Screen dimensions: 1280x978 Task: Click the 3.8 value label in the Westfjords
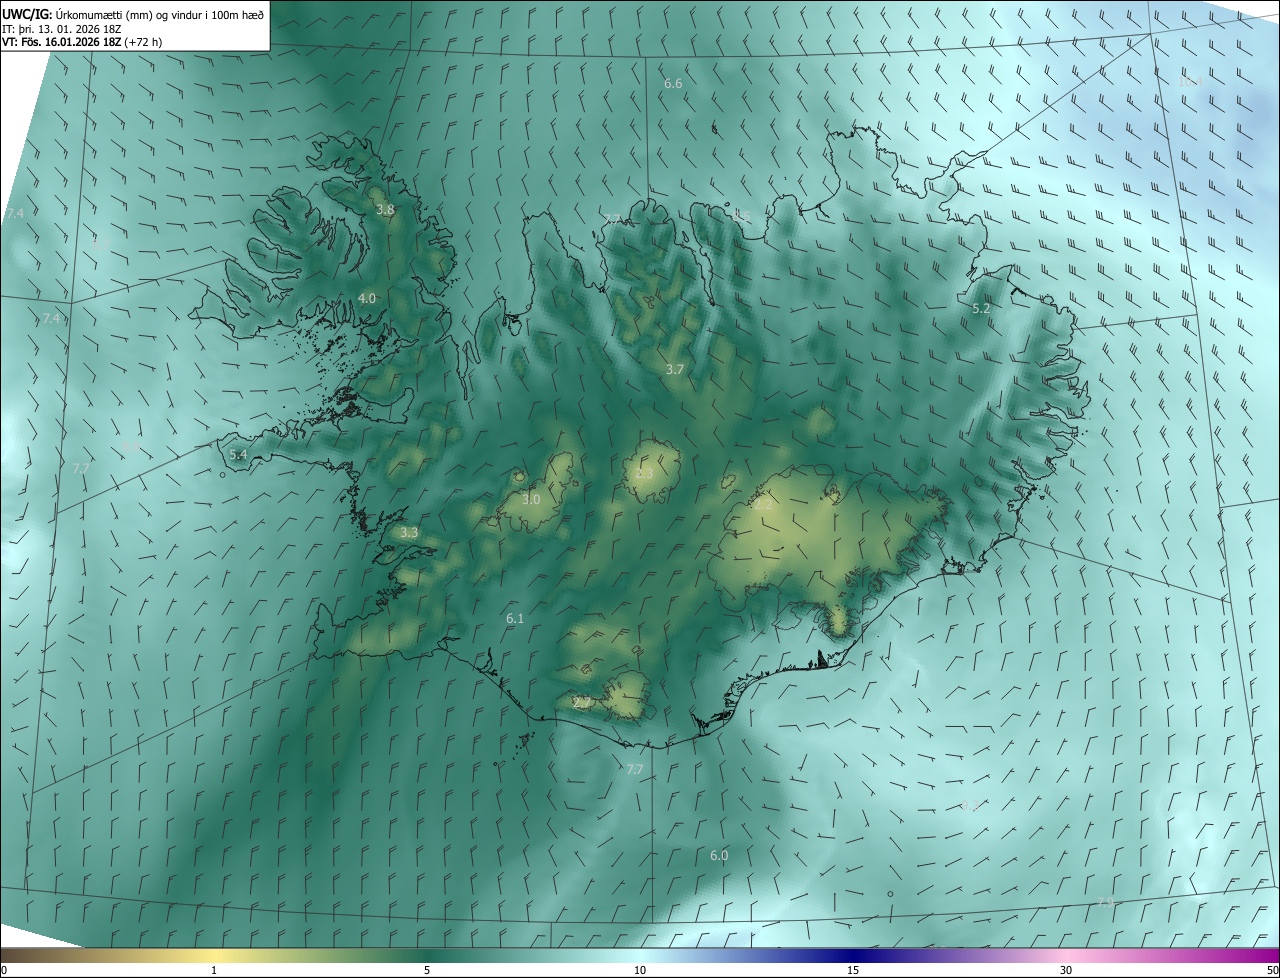click(x=385, y=210)
